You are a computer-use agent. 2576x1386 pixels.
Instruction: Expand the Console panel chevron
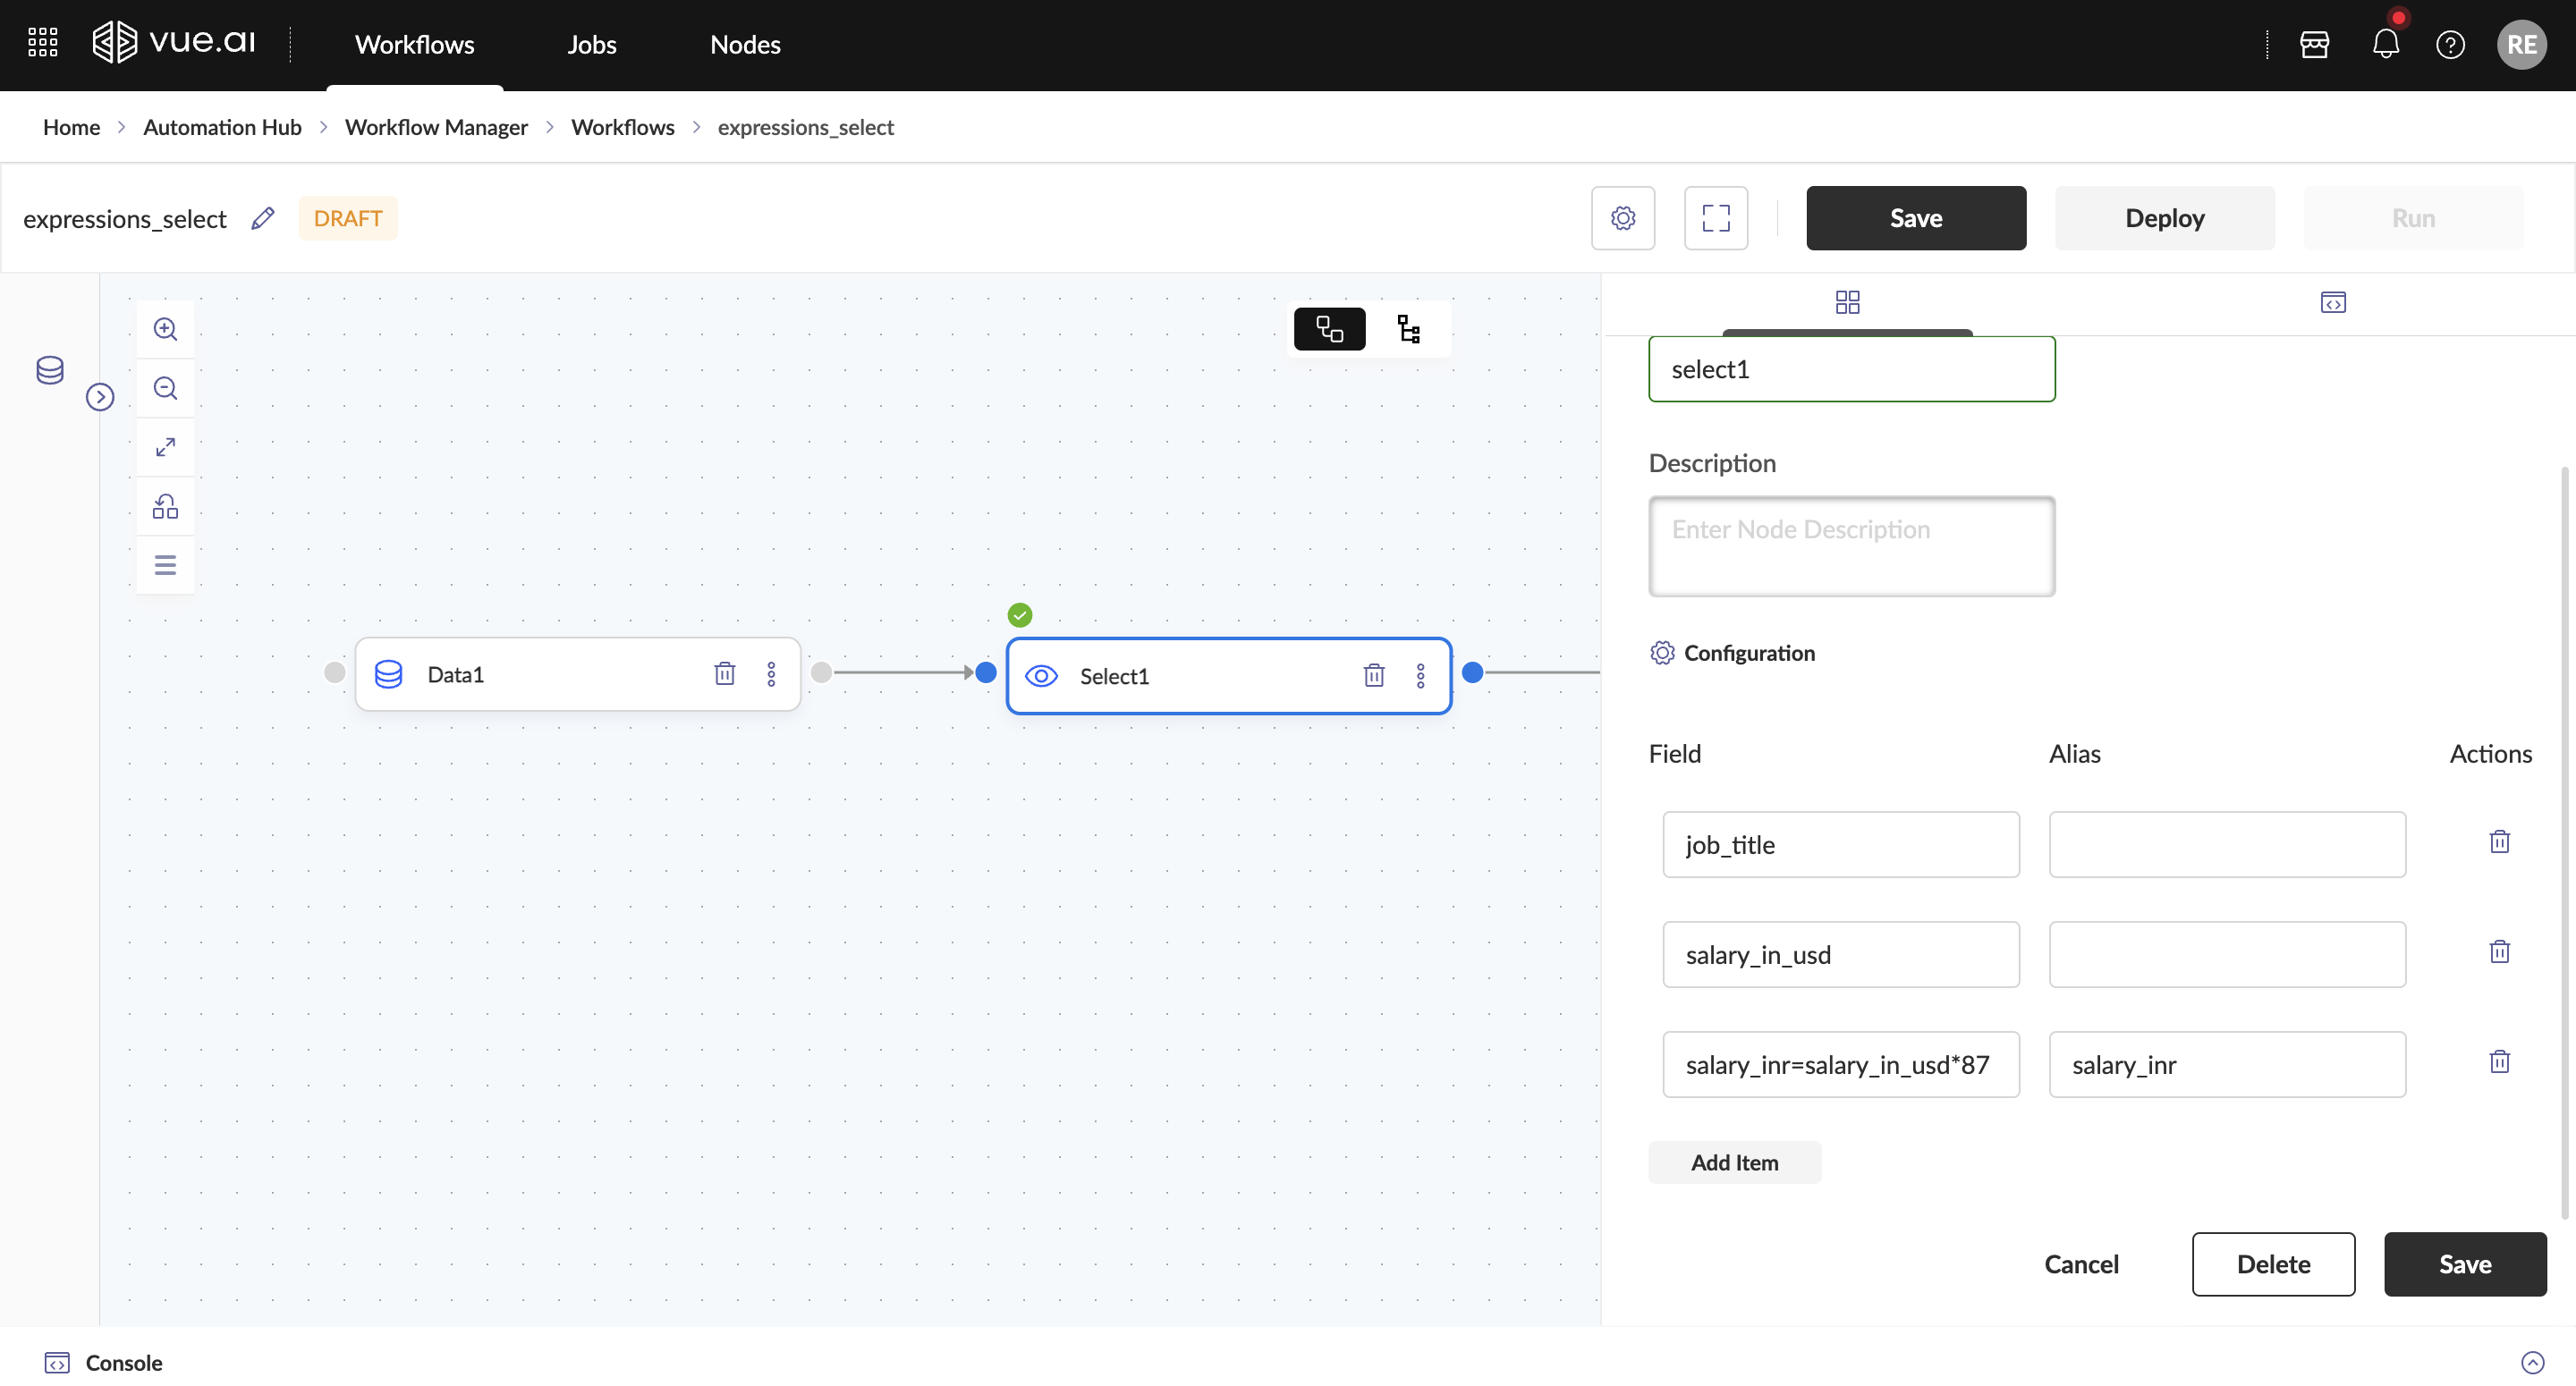pyautogui.click(x=2532, y=1362)
